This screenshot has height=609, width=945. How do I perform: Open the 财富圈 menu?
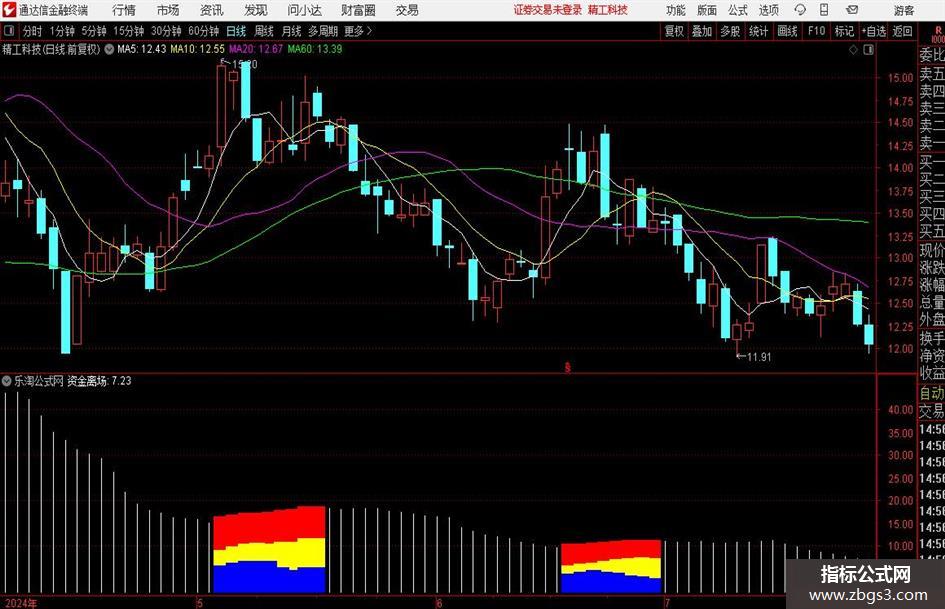tap(358, 10)
